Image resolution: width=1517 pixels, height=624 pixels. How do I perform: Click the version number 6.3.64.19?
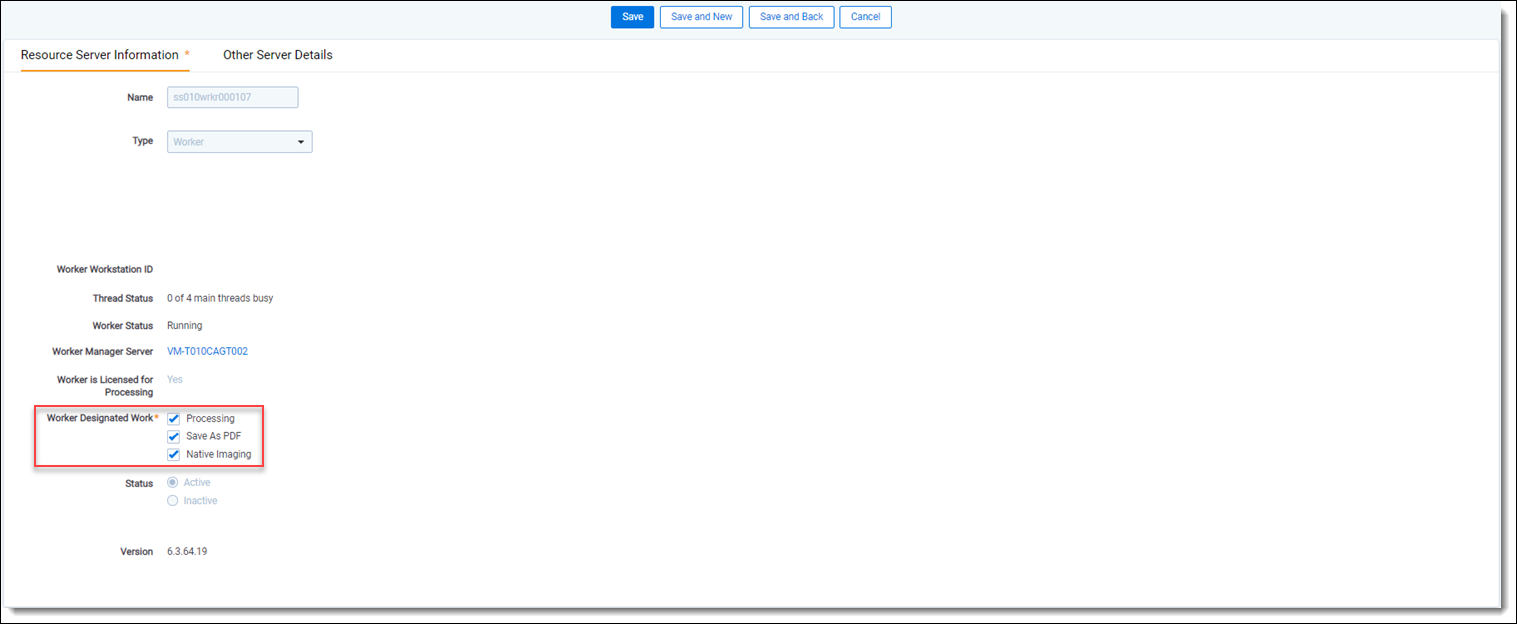(187, 552)
